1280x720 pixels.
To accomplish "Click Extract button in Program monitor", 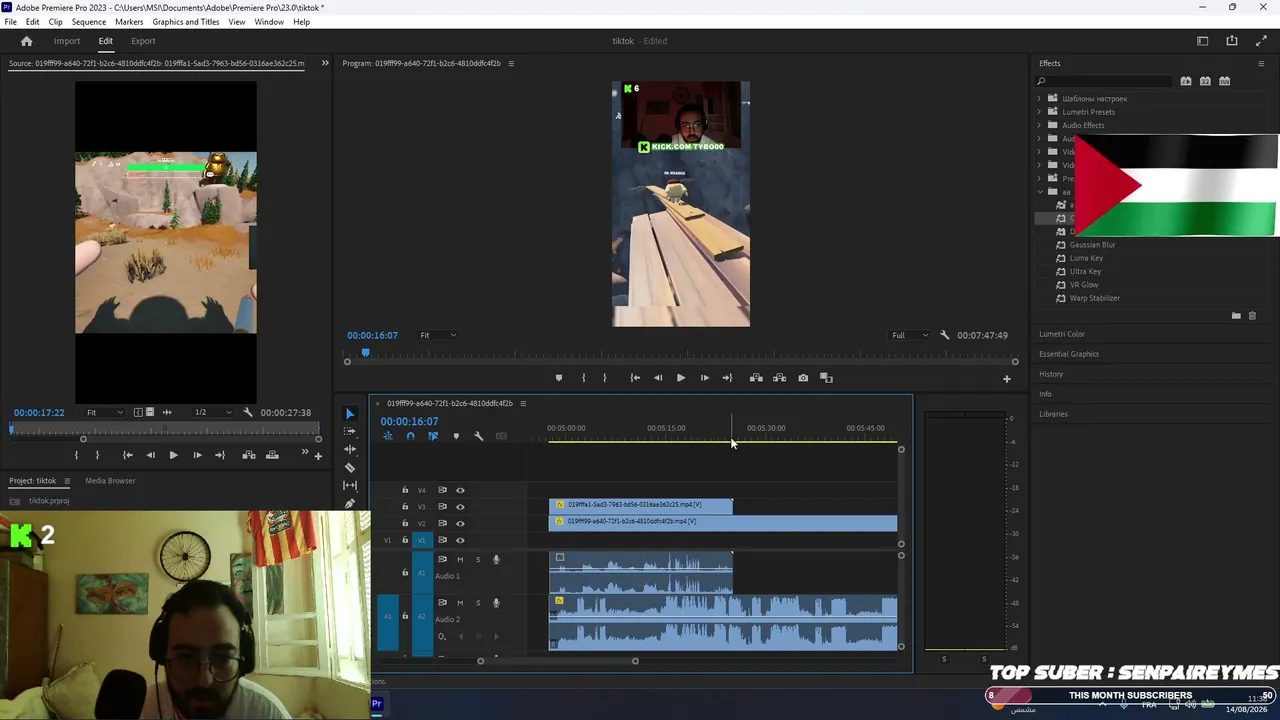I will pos(779,378).
